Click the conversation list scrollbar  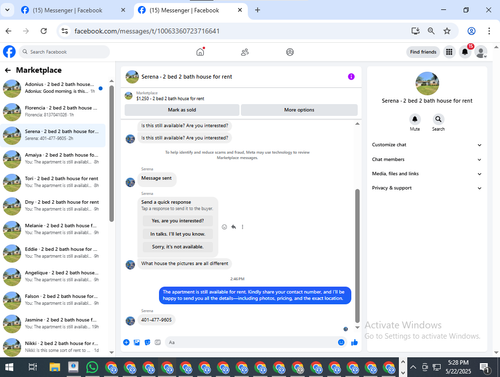pos(111,153)
